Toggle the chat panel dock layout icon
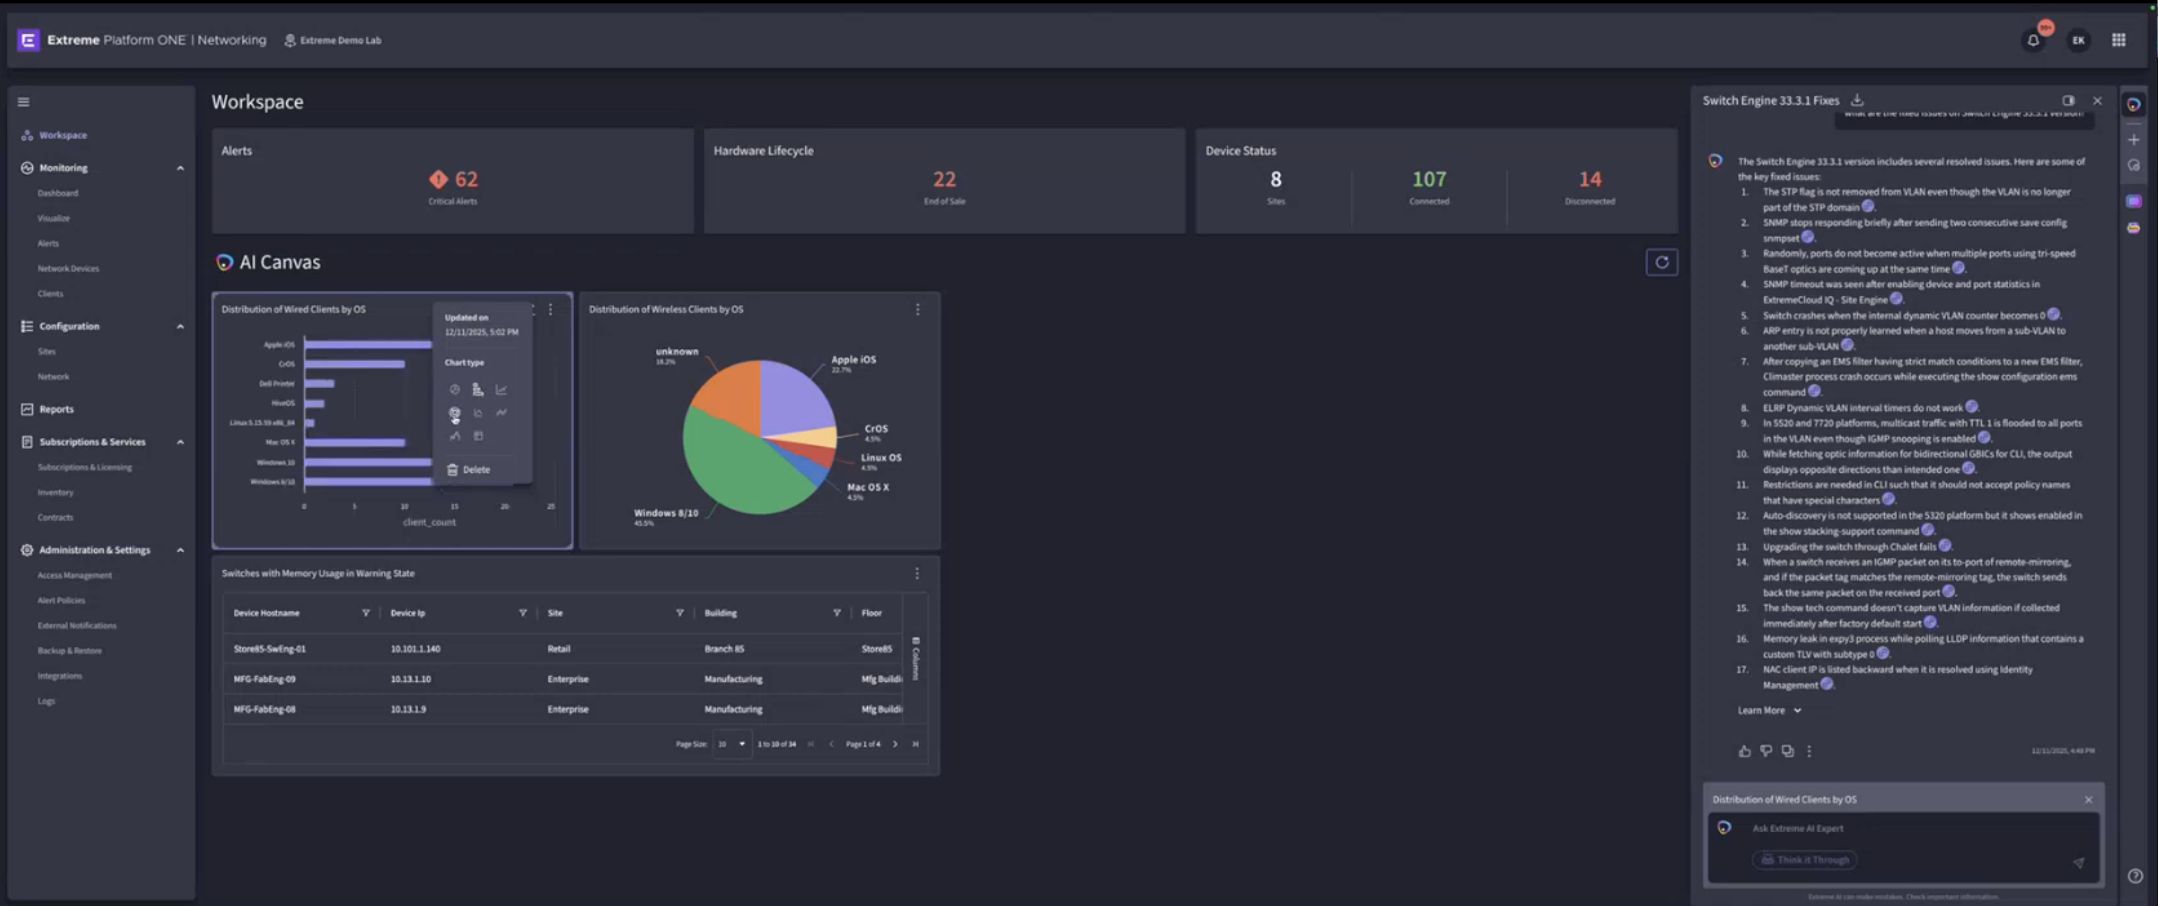The width and height of the screenshot is (2158, 906). 2068,100
